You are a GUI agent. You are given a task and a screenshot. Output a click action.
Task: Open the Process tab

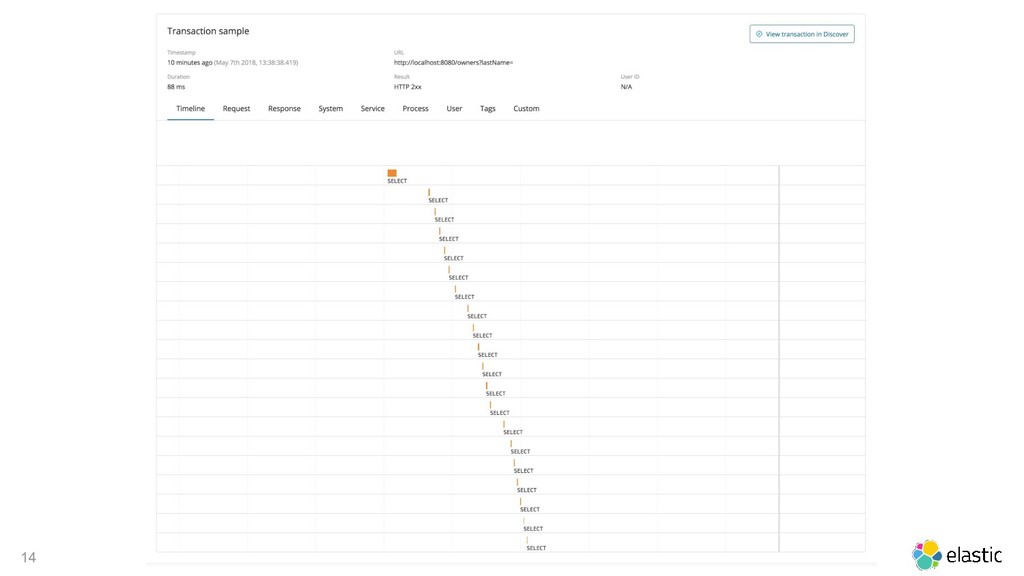(415, 108)
